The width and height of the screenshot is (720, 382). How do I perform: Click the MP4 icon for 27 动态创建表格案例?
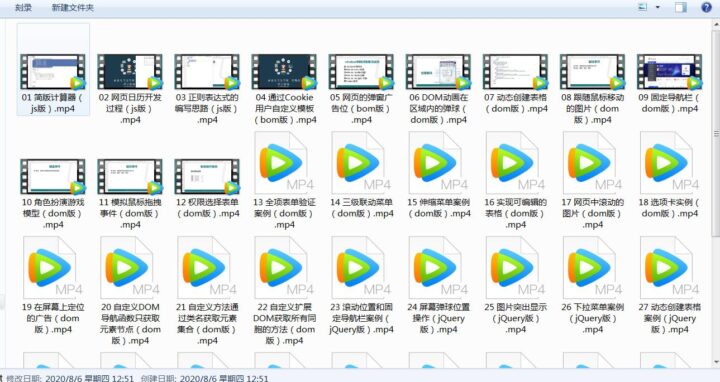pyautogui.click(x=670, y=268)
